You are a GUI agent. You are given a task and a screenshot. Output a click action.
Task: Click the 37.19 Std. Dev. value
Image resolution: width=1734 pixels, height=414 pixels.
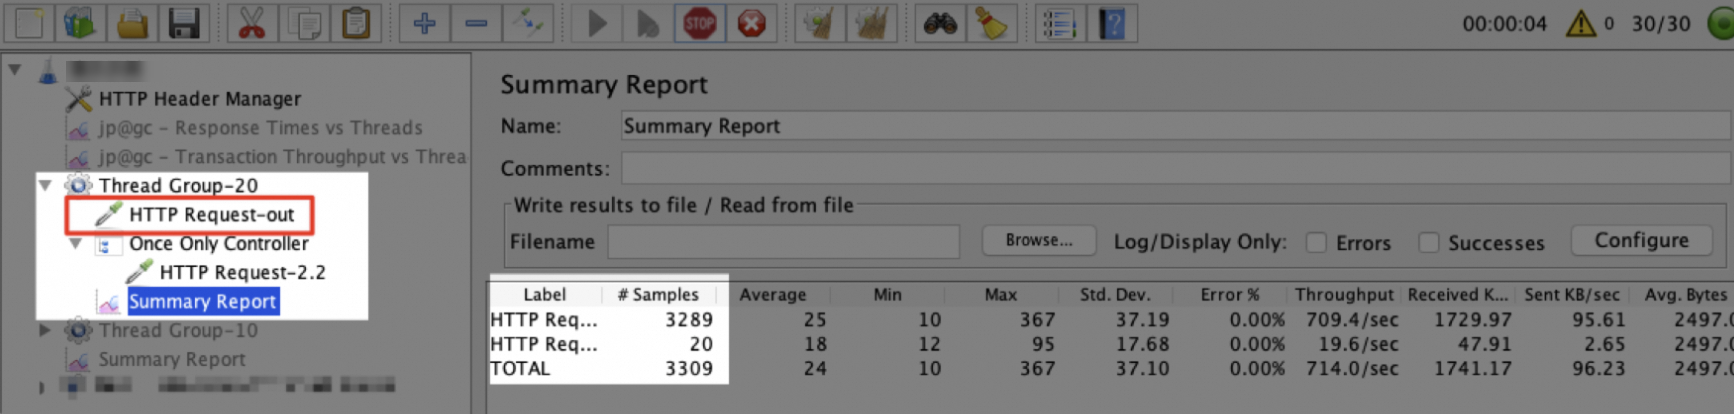pyautogui.click(x=1143, y=320)
